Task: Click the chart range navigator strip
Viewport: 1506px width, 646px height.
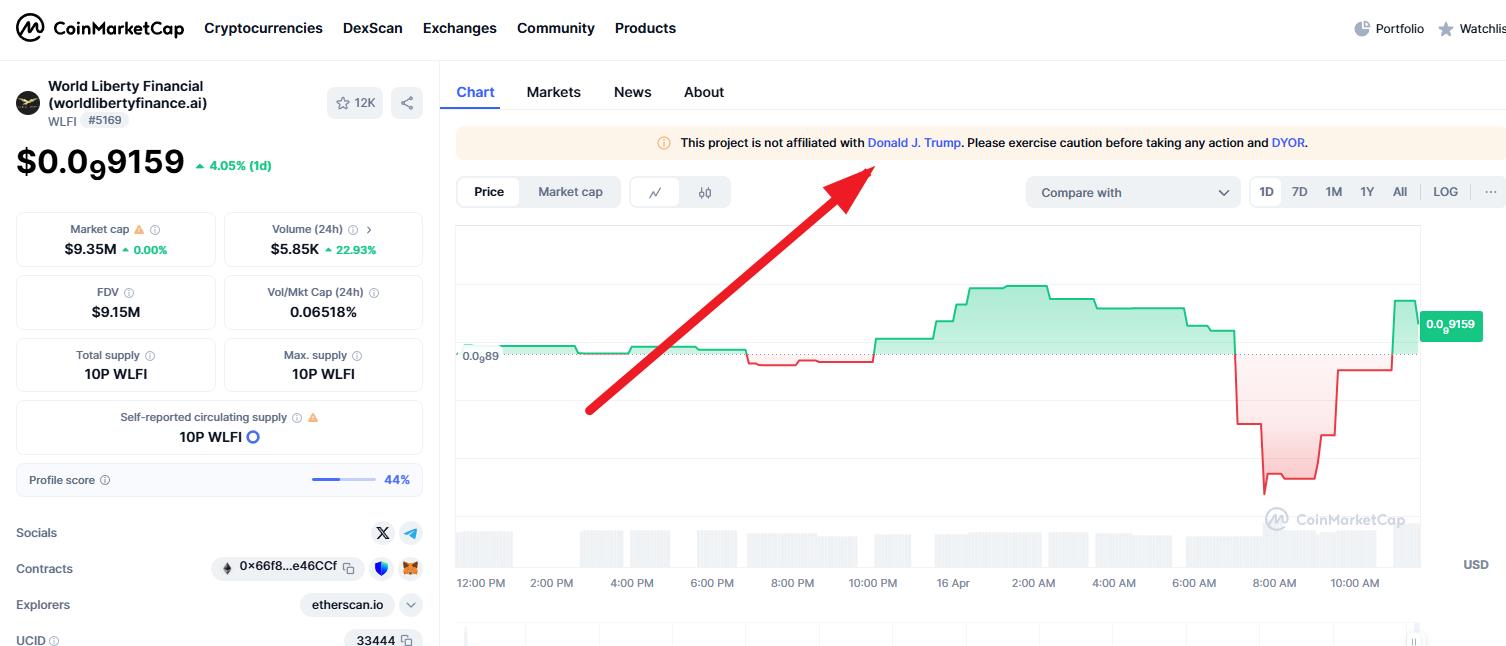Action: click(x=938, y=636)
